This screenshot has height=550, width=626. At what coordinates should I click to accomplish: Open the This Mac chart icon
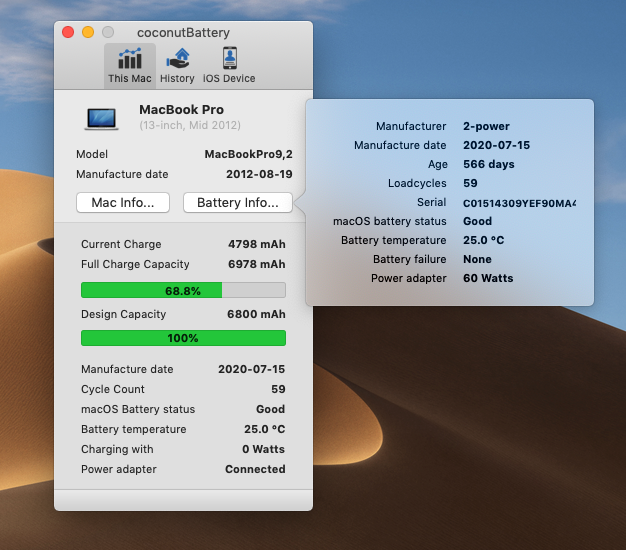click(130, 59)
